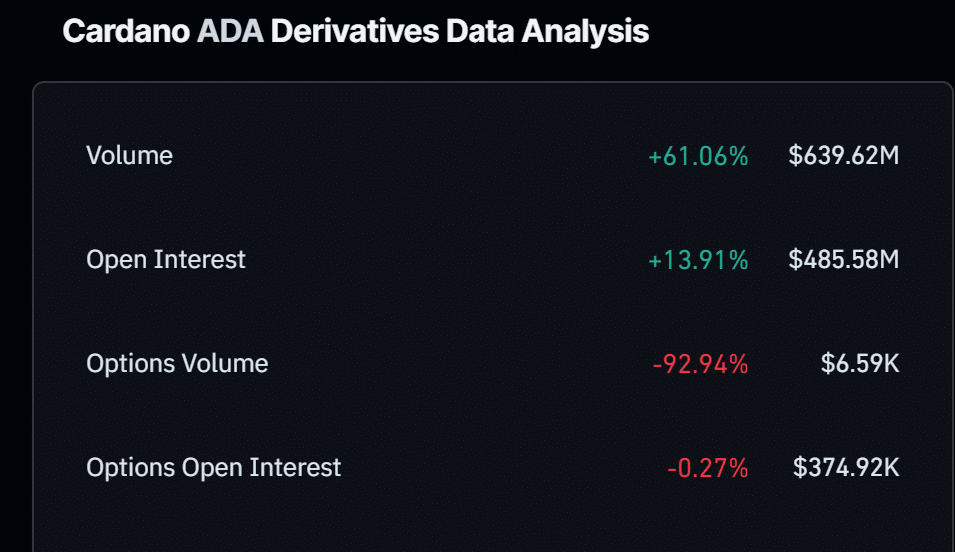Screen dimensions: 955x552
Task: Click the +61.06% volume change value
Action: [x=698, y=156]
